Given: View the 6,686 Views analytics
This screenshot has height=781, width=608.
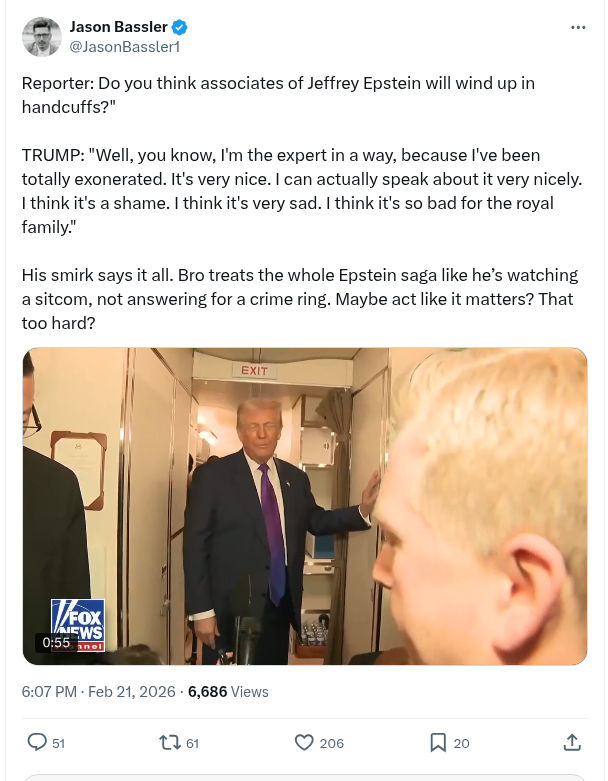Looking at the screenshot, I should pyautogui.click(x=228, y=691).
